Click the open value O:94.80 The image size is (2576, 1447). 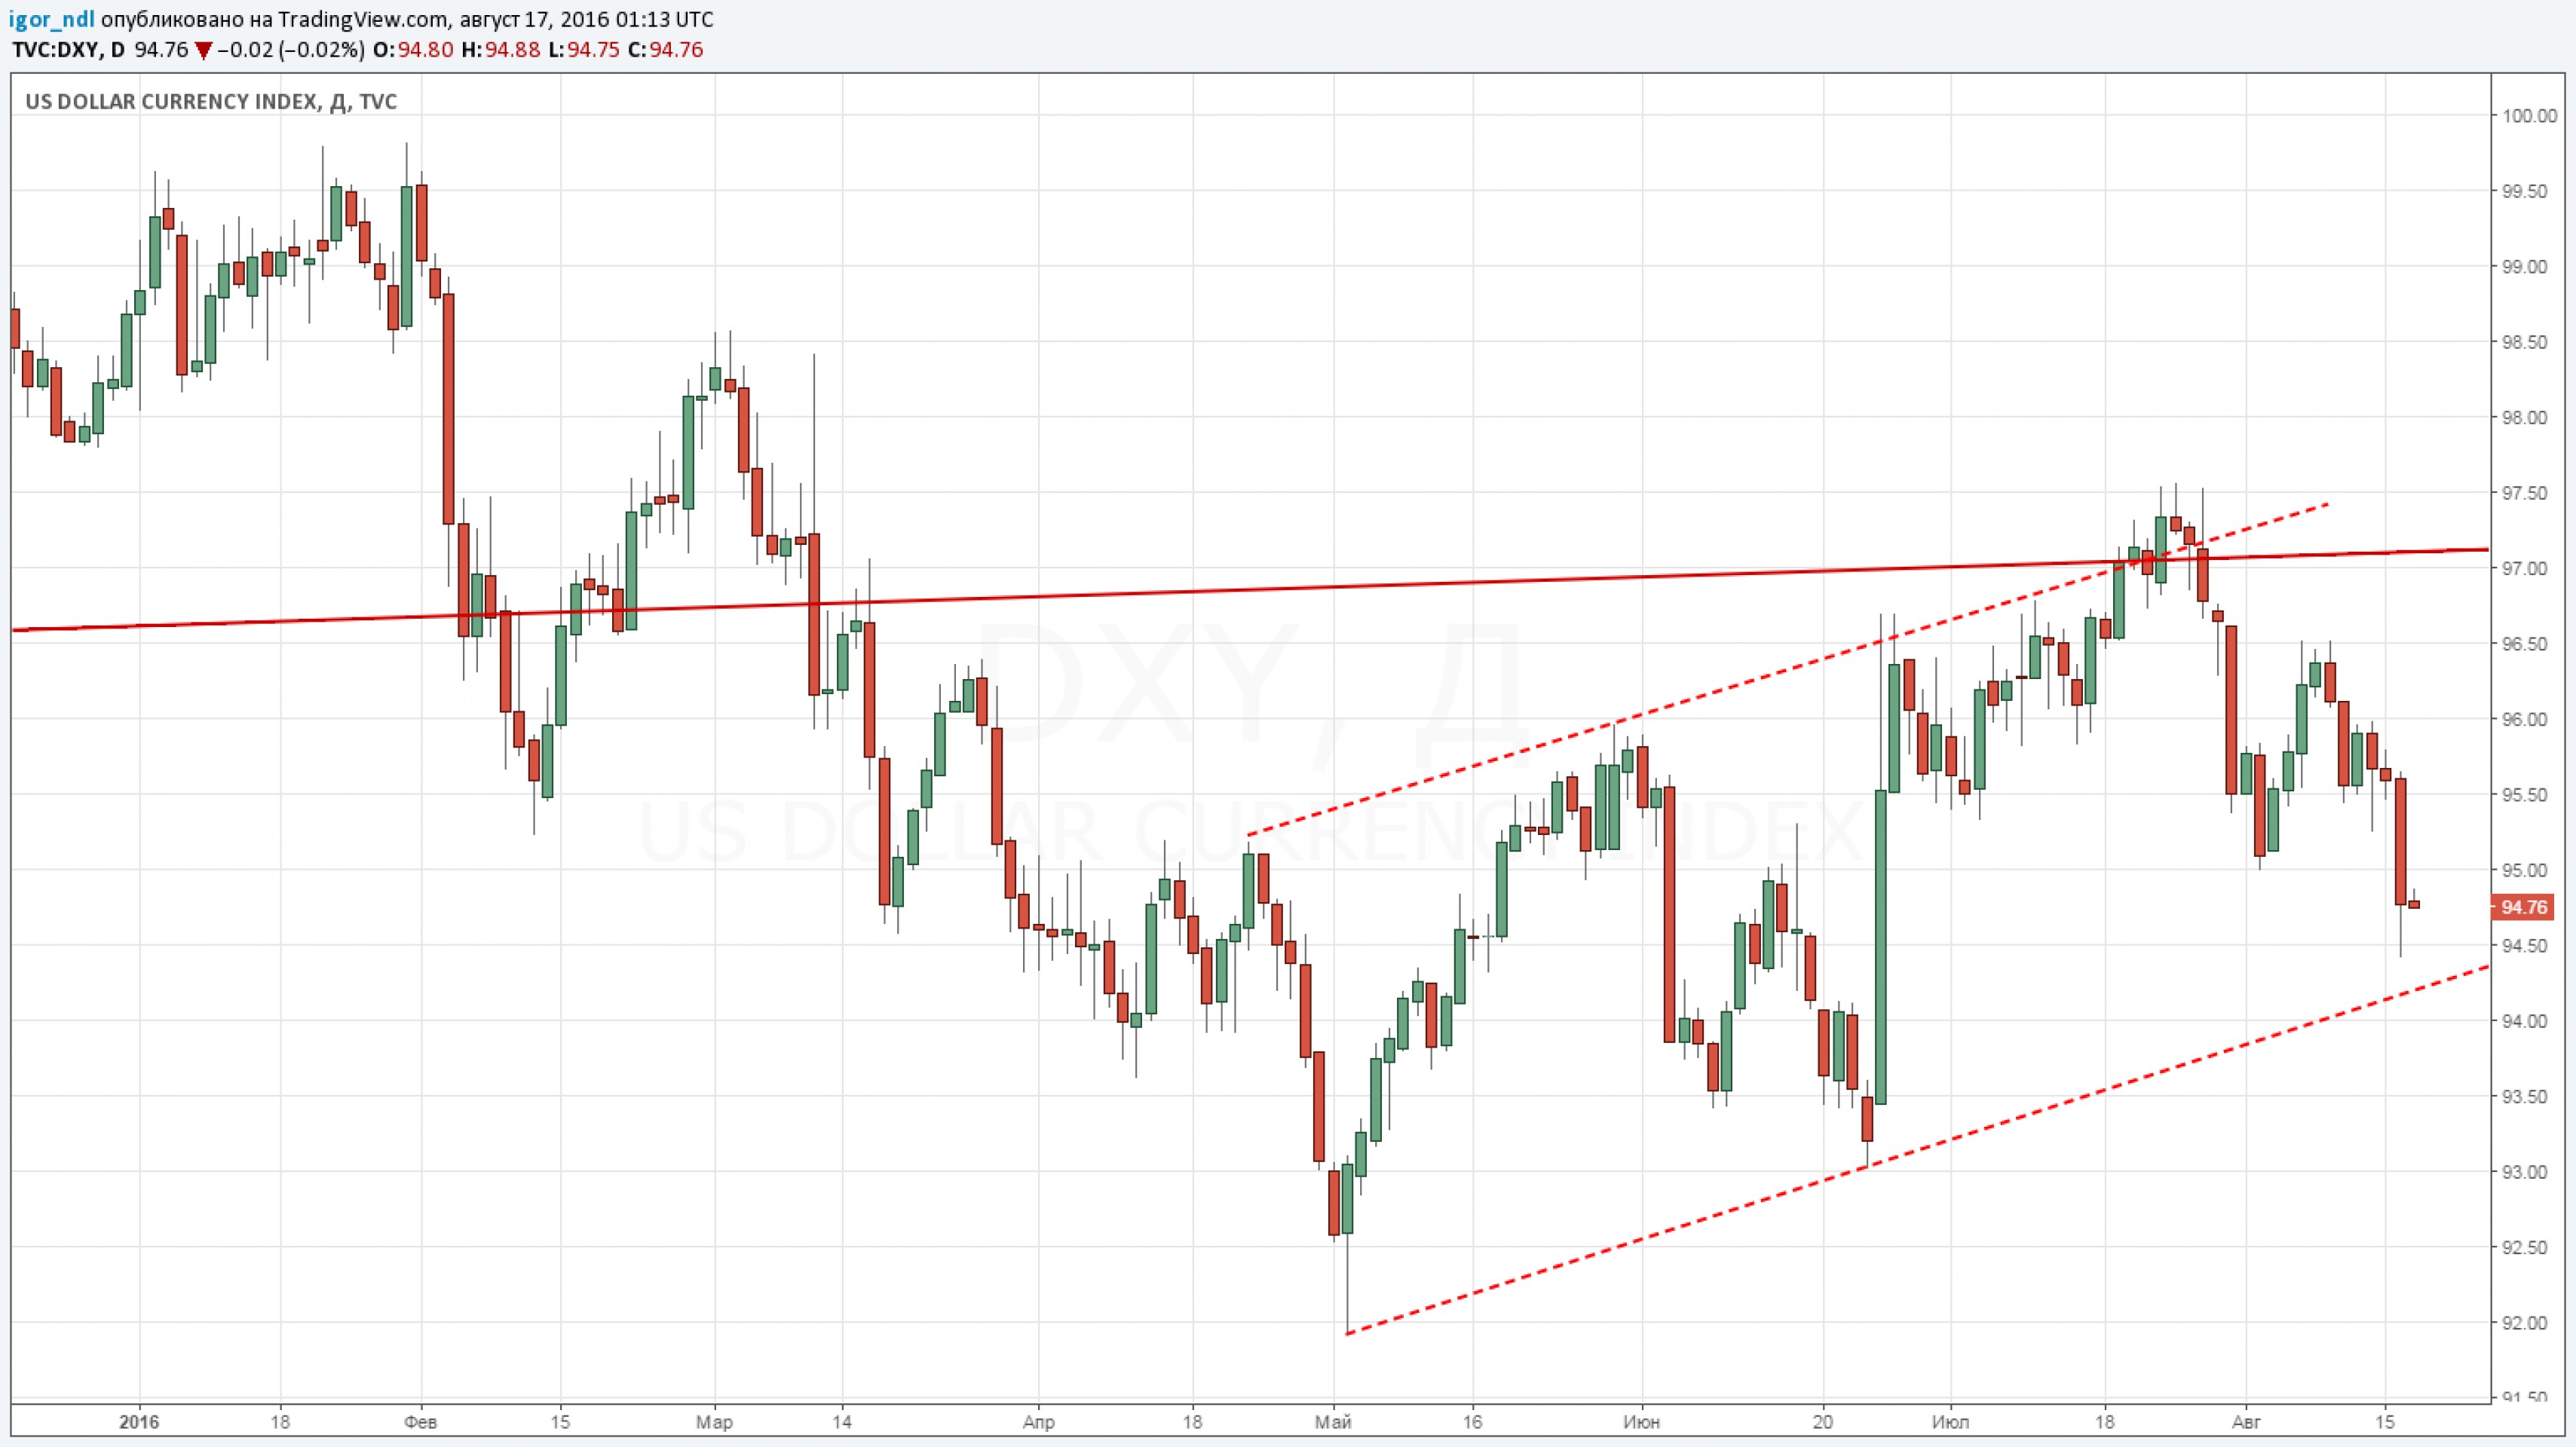click(x=413, y=50)
